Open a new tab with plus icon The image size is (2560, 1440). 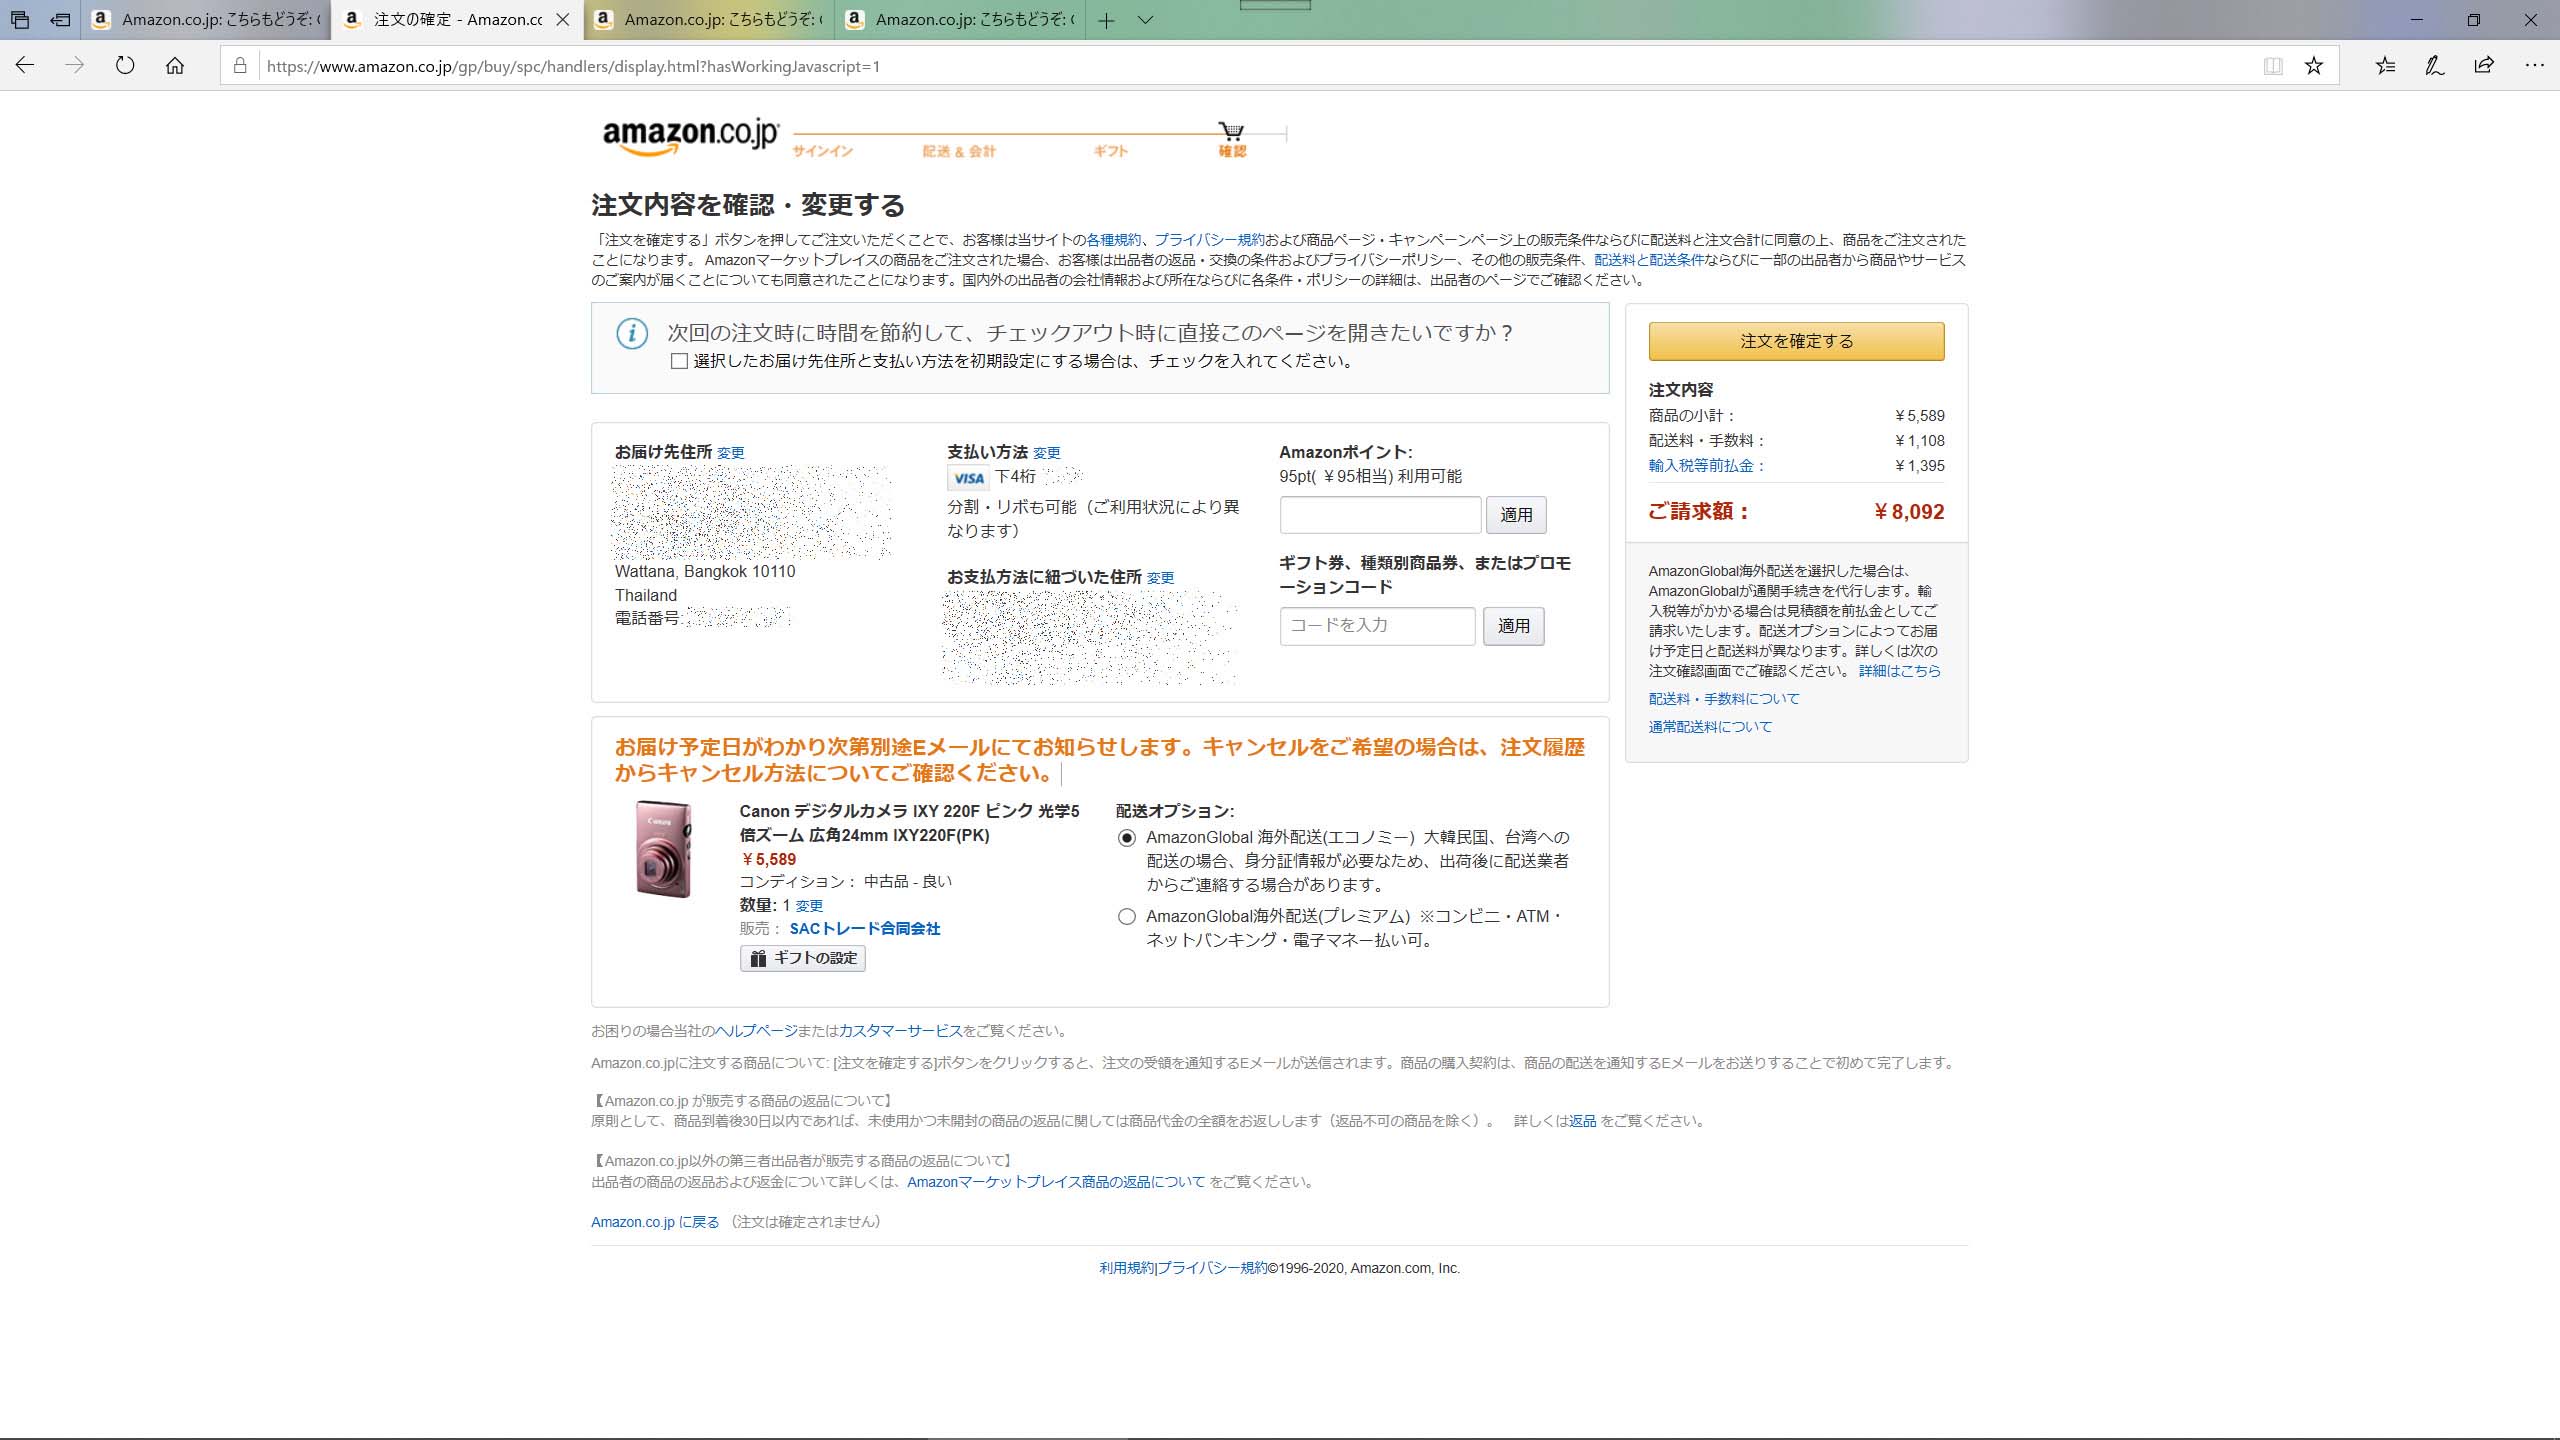pos(1106,20)
